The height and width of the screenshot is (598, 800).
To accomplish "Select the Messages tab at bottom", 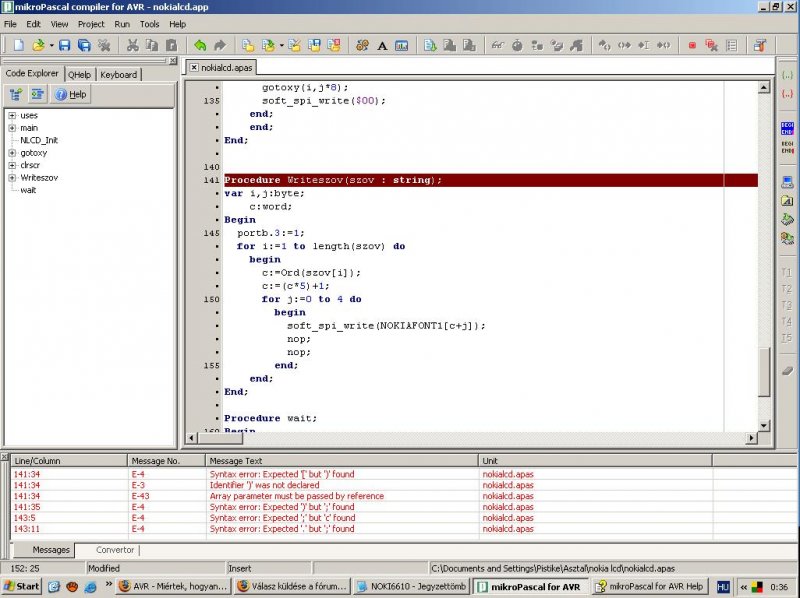I will tap(51, 550).
